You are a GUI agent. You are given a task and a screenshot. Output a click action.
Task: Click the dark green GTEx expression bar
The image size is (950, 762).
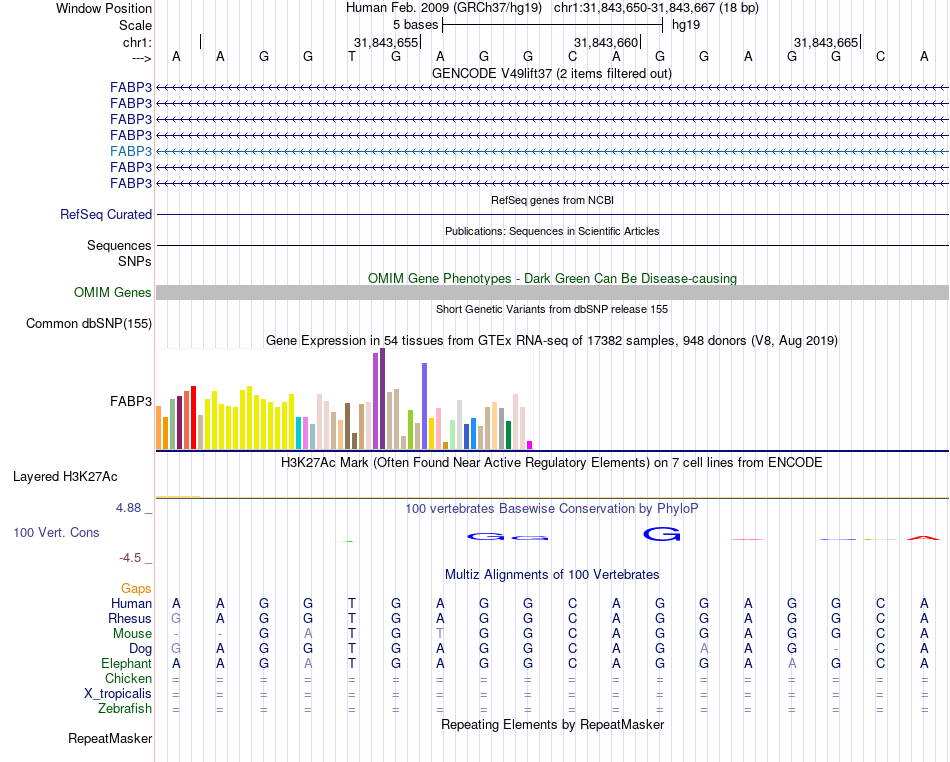click(x=509, y=435)
